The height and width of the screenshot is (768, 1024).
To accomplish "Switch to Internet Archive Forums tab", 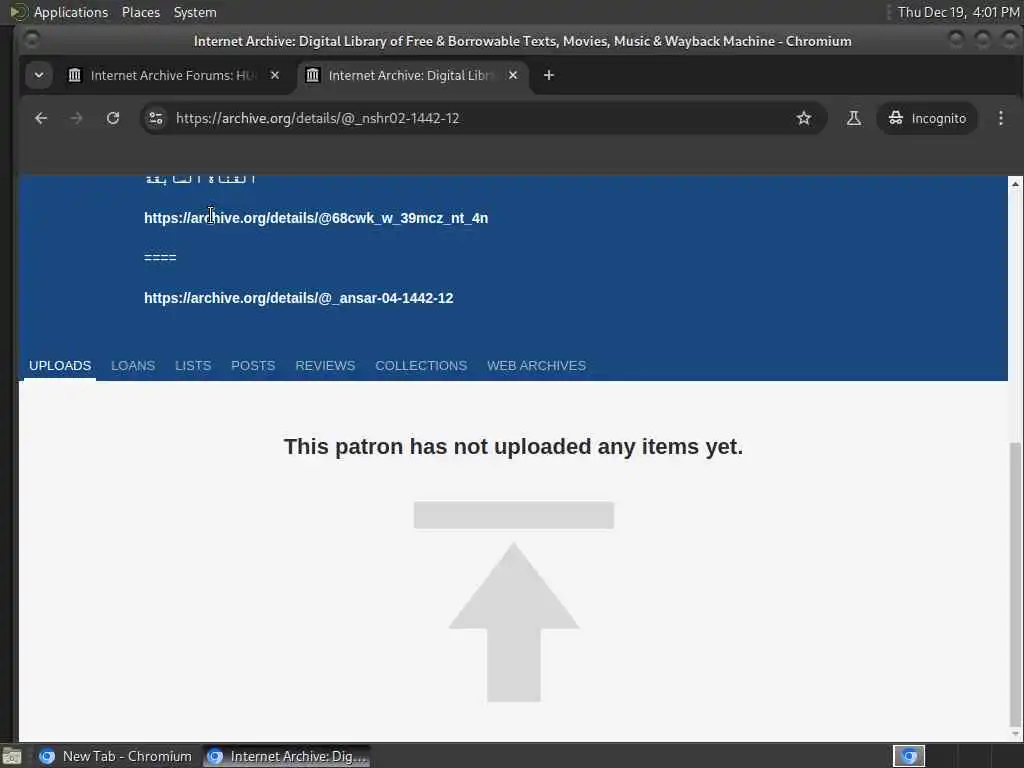I will pyautogui.click(x=174, y=75).
